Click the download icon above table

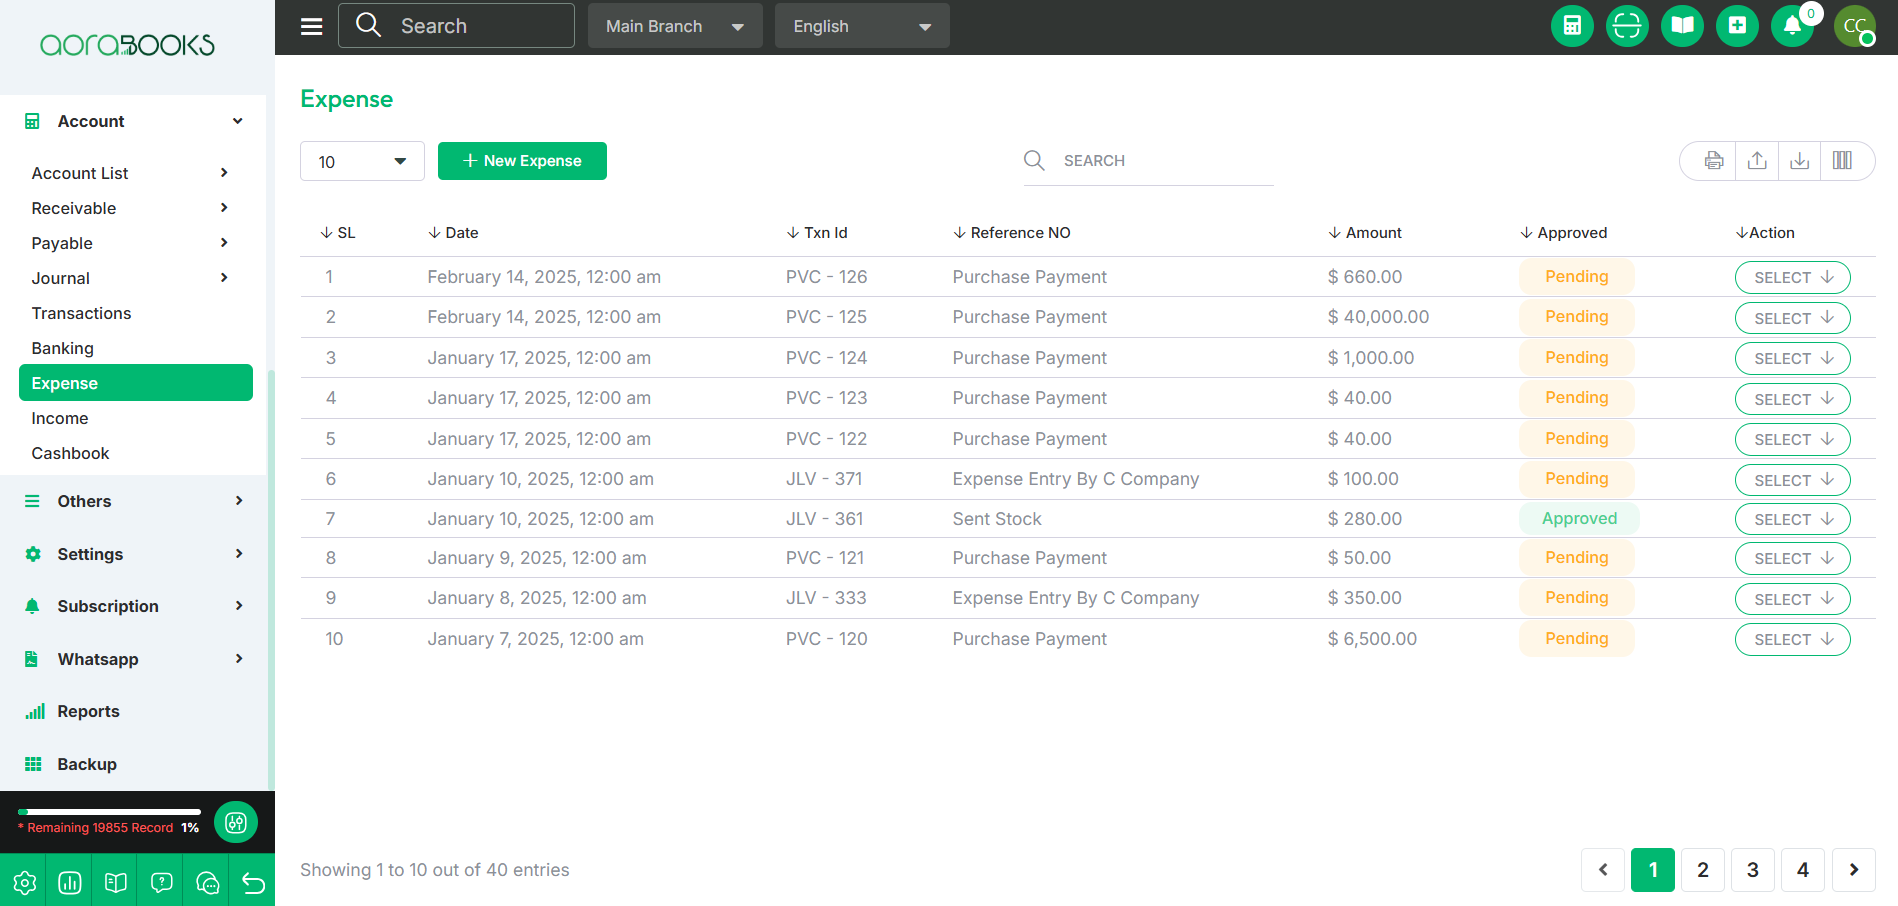click(1799, 160)
